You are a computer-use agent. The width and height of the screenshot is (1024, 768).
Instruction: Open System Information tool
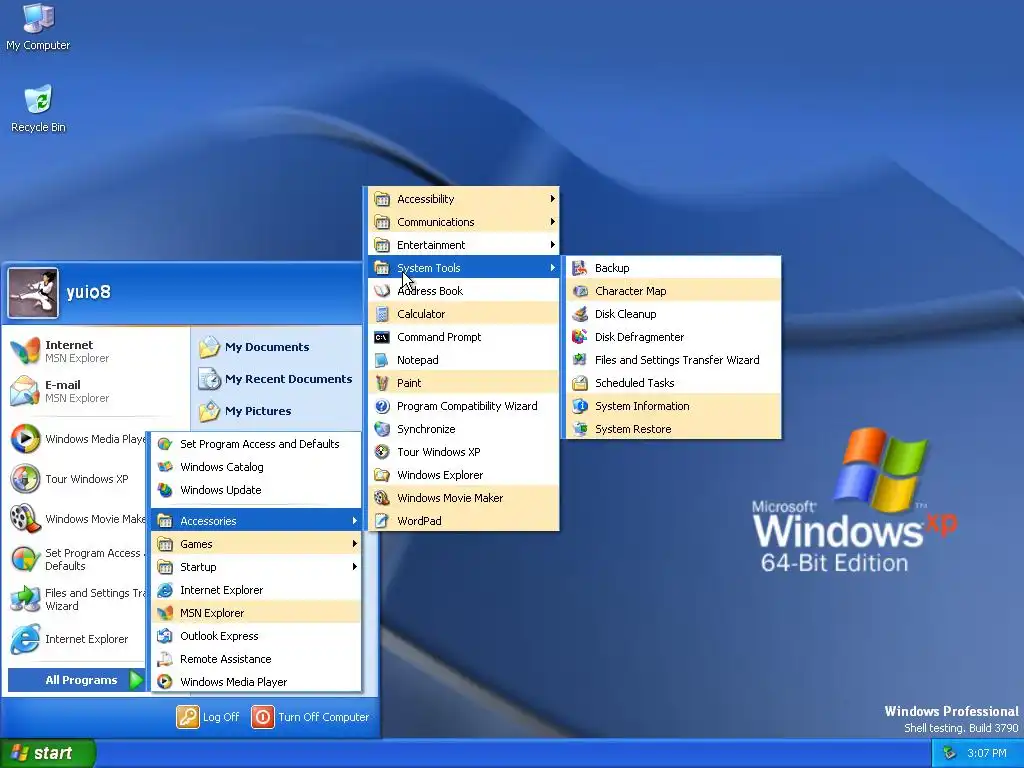pos(673,406)
